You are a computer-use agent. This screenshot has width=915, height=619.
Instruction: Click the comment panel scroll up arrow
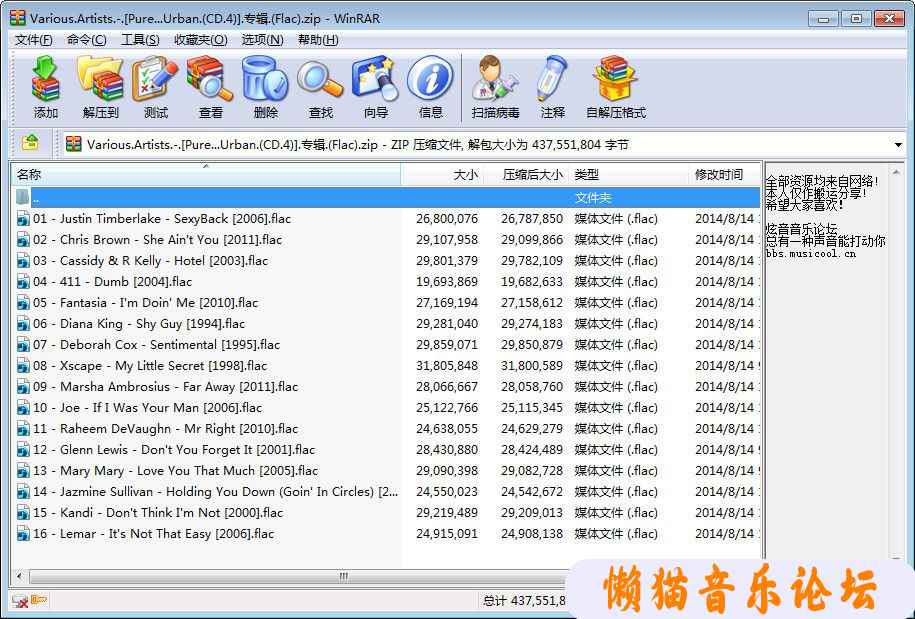coord(896,172)
